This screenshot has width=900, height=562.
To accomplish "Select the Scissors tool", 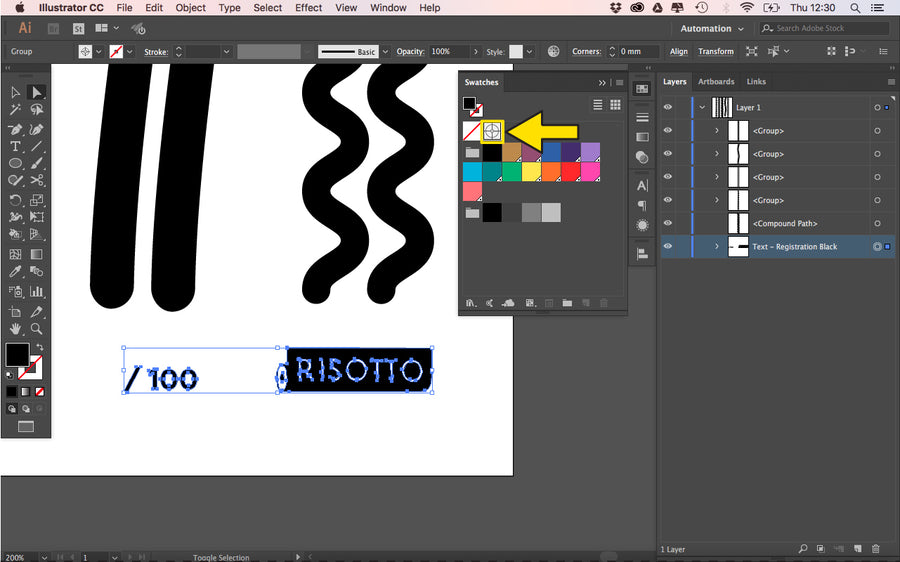I will tap(37, 180).
